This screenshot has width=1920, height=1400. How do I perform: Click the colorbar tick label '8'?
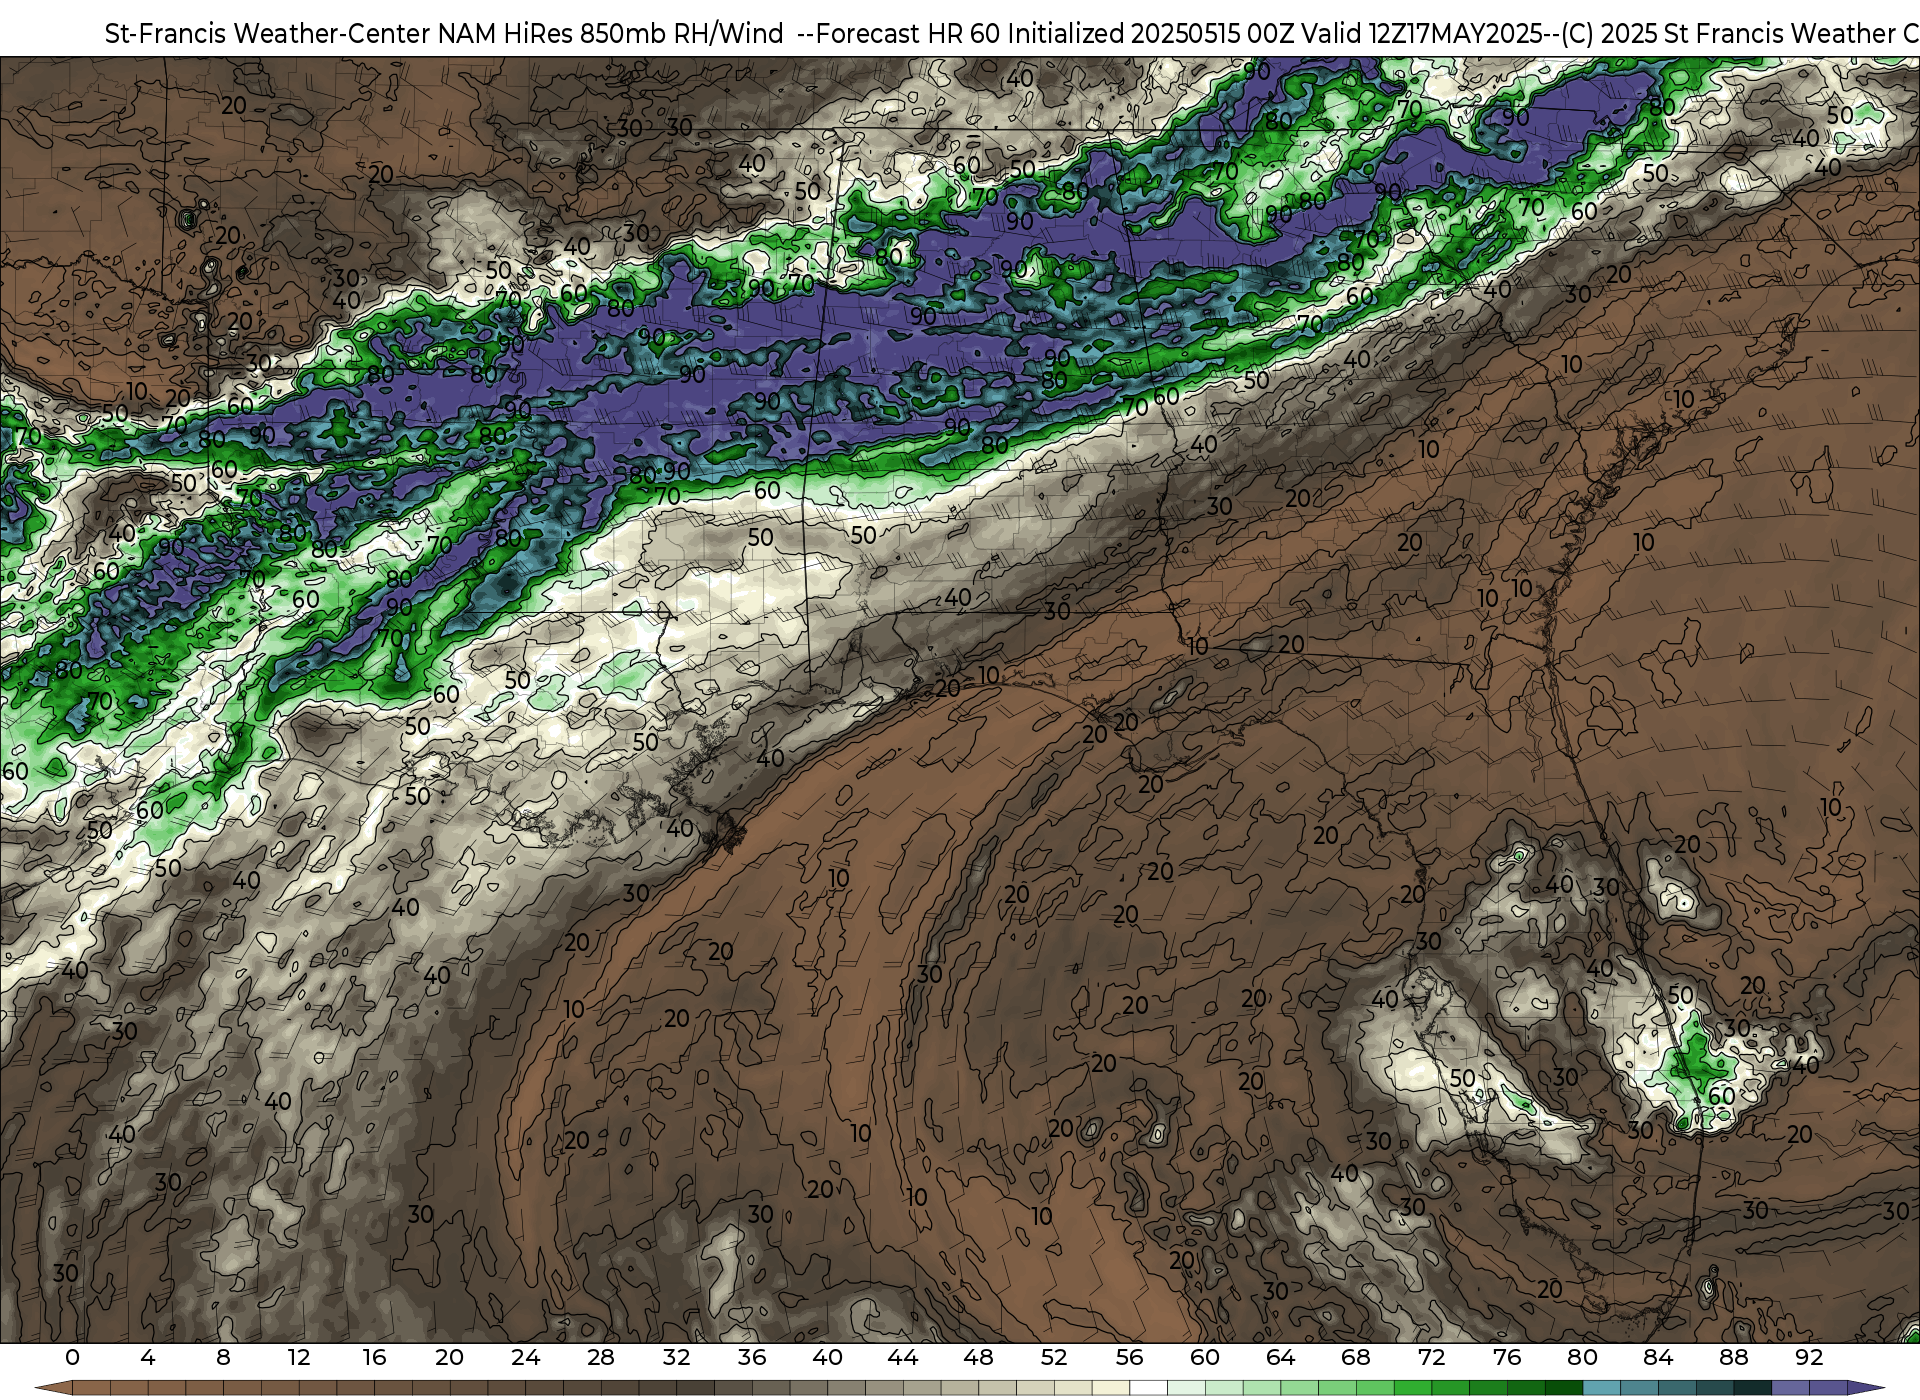coord(223,1357)
